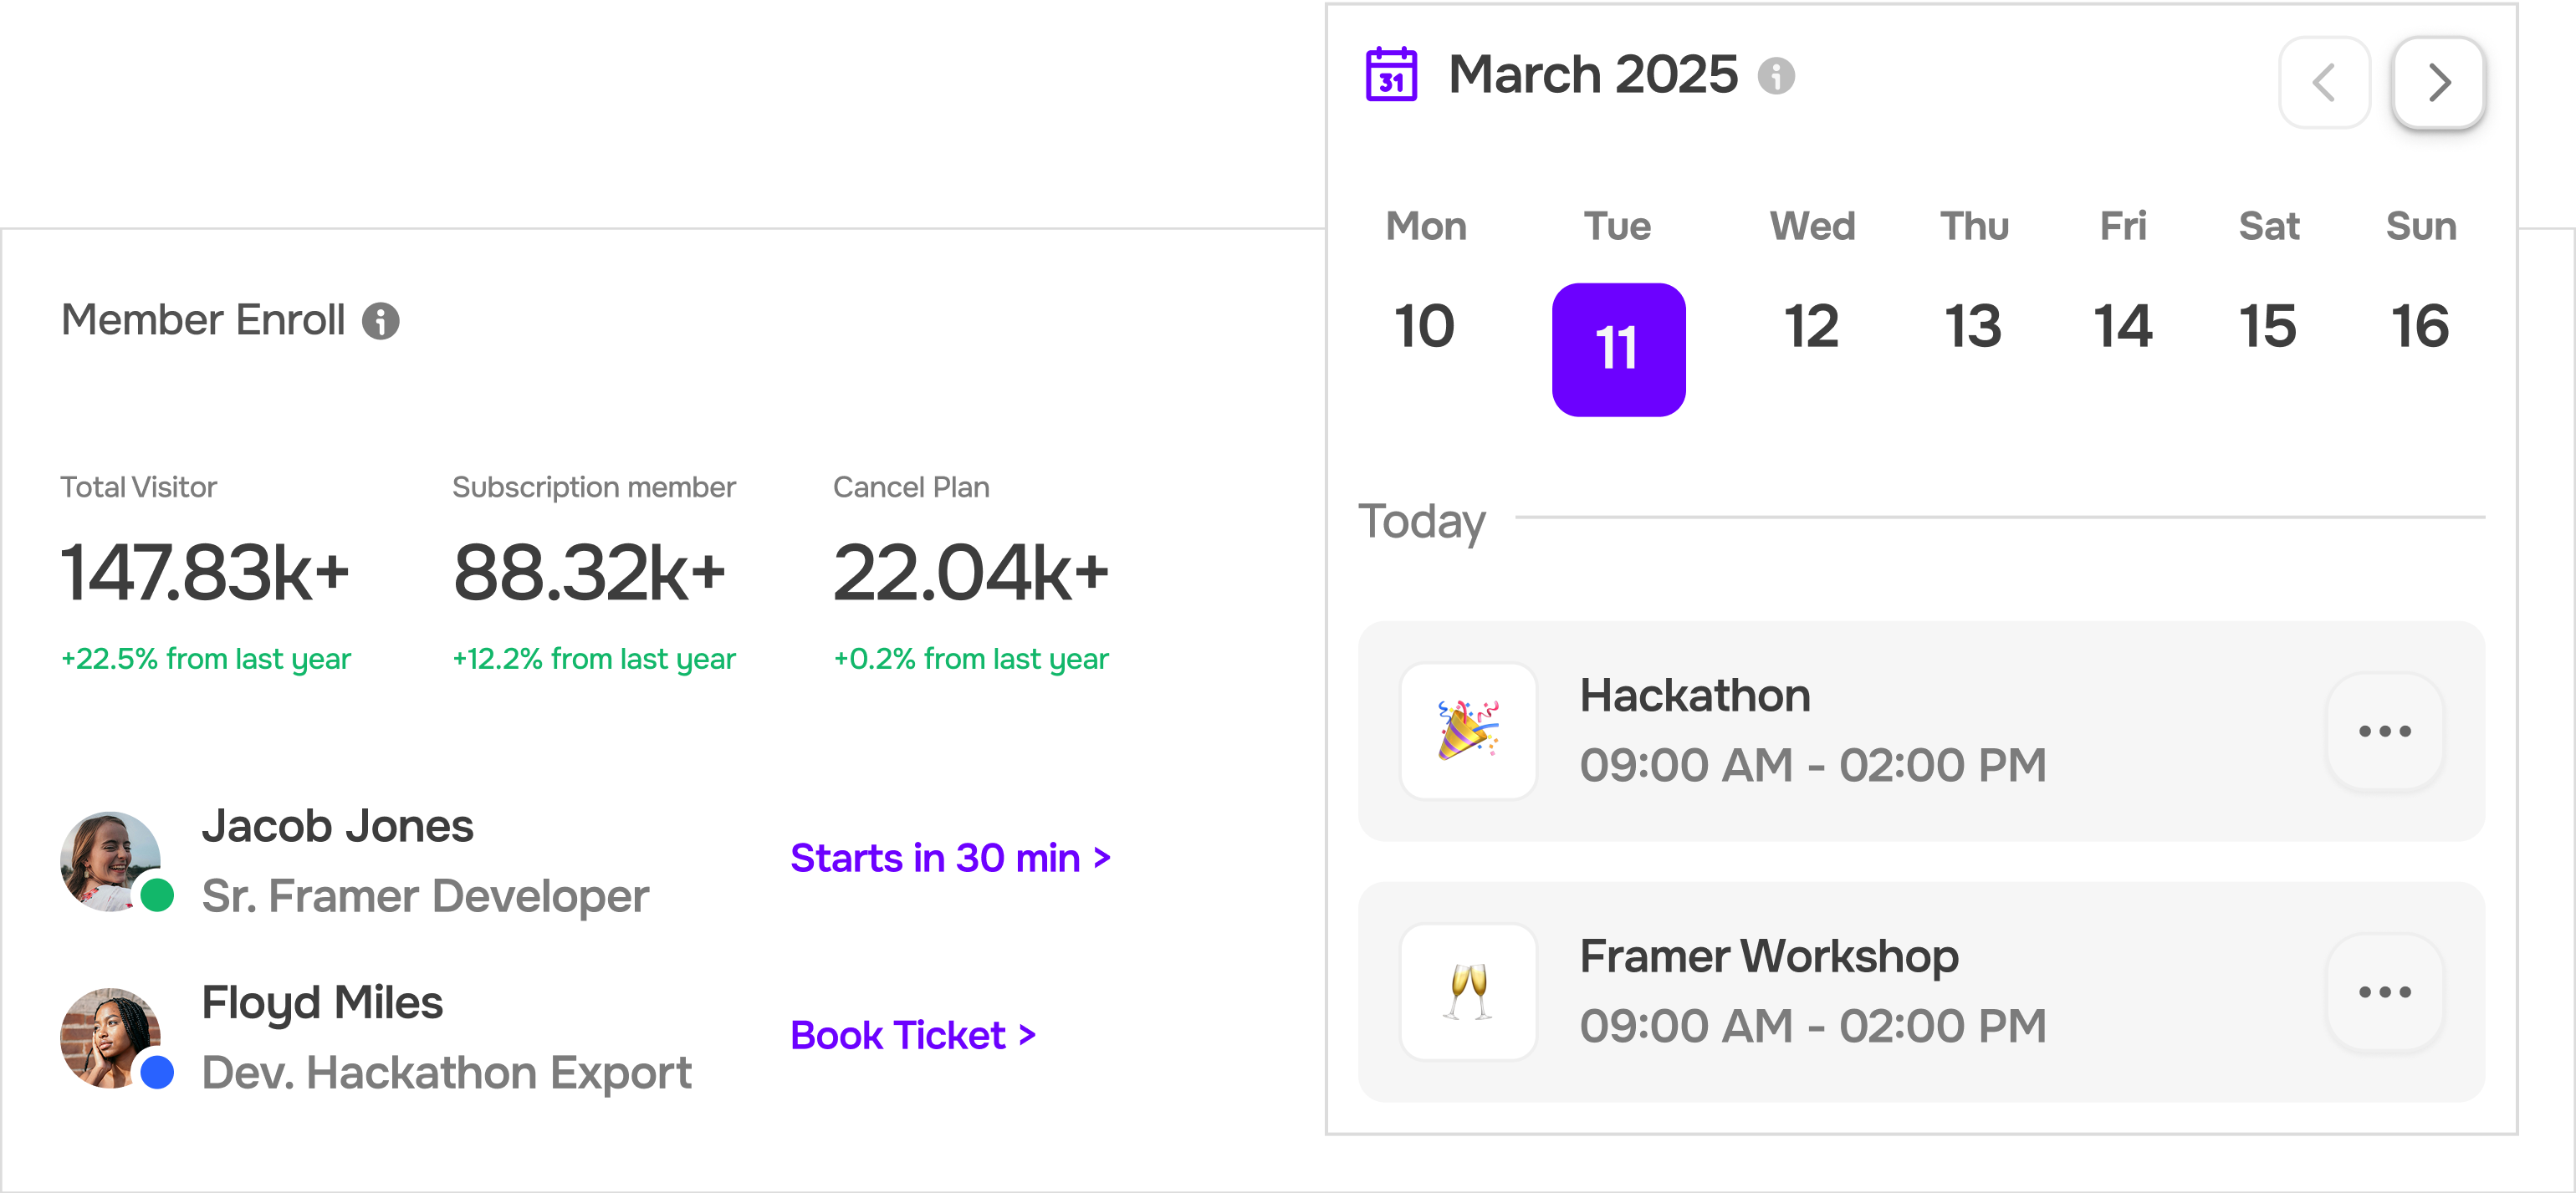
Task: Click the 'Starts in 30 min' link
Action: click(949, 858)
